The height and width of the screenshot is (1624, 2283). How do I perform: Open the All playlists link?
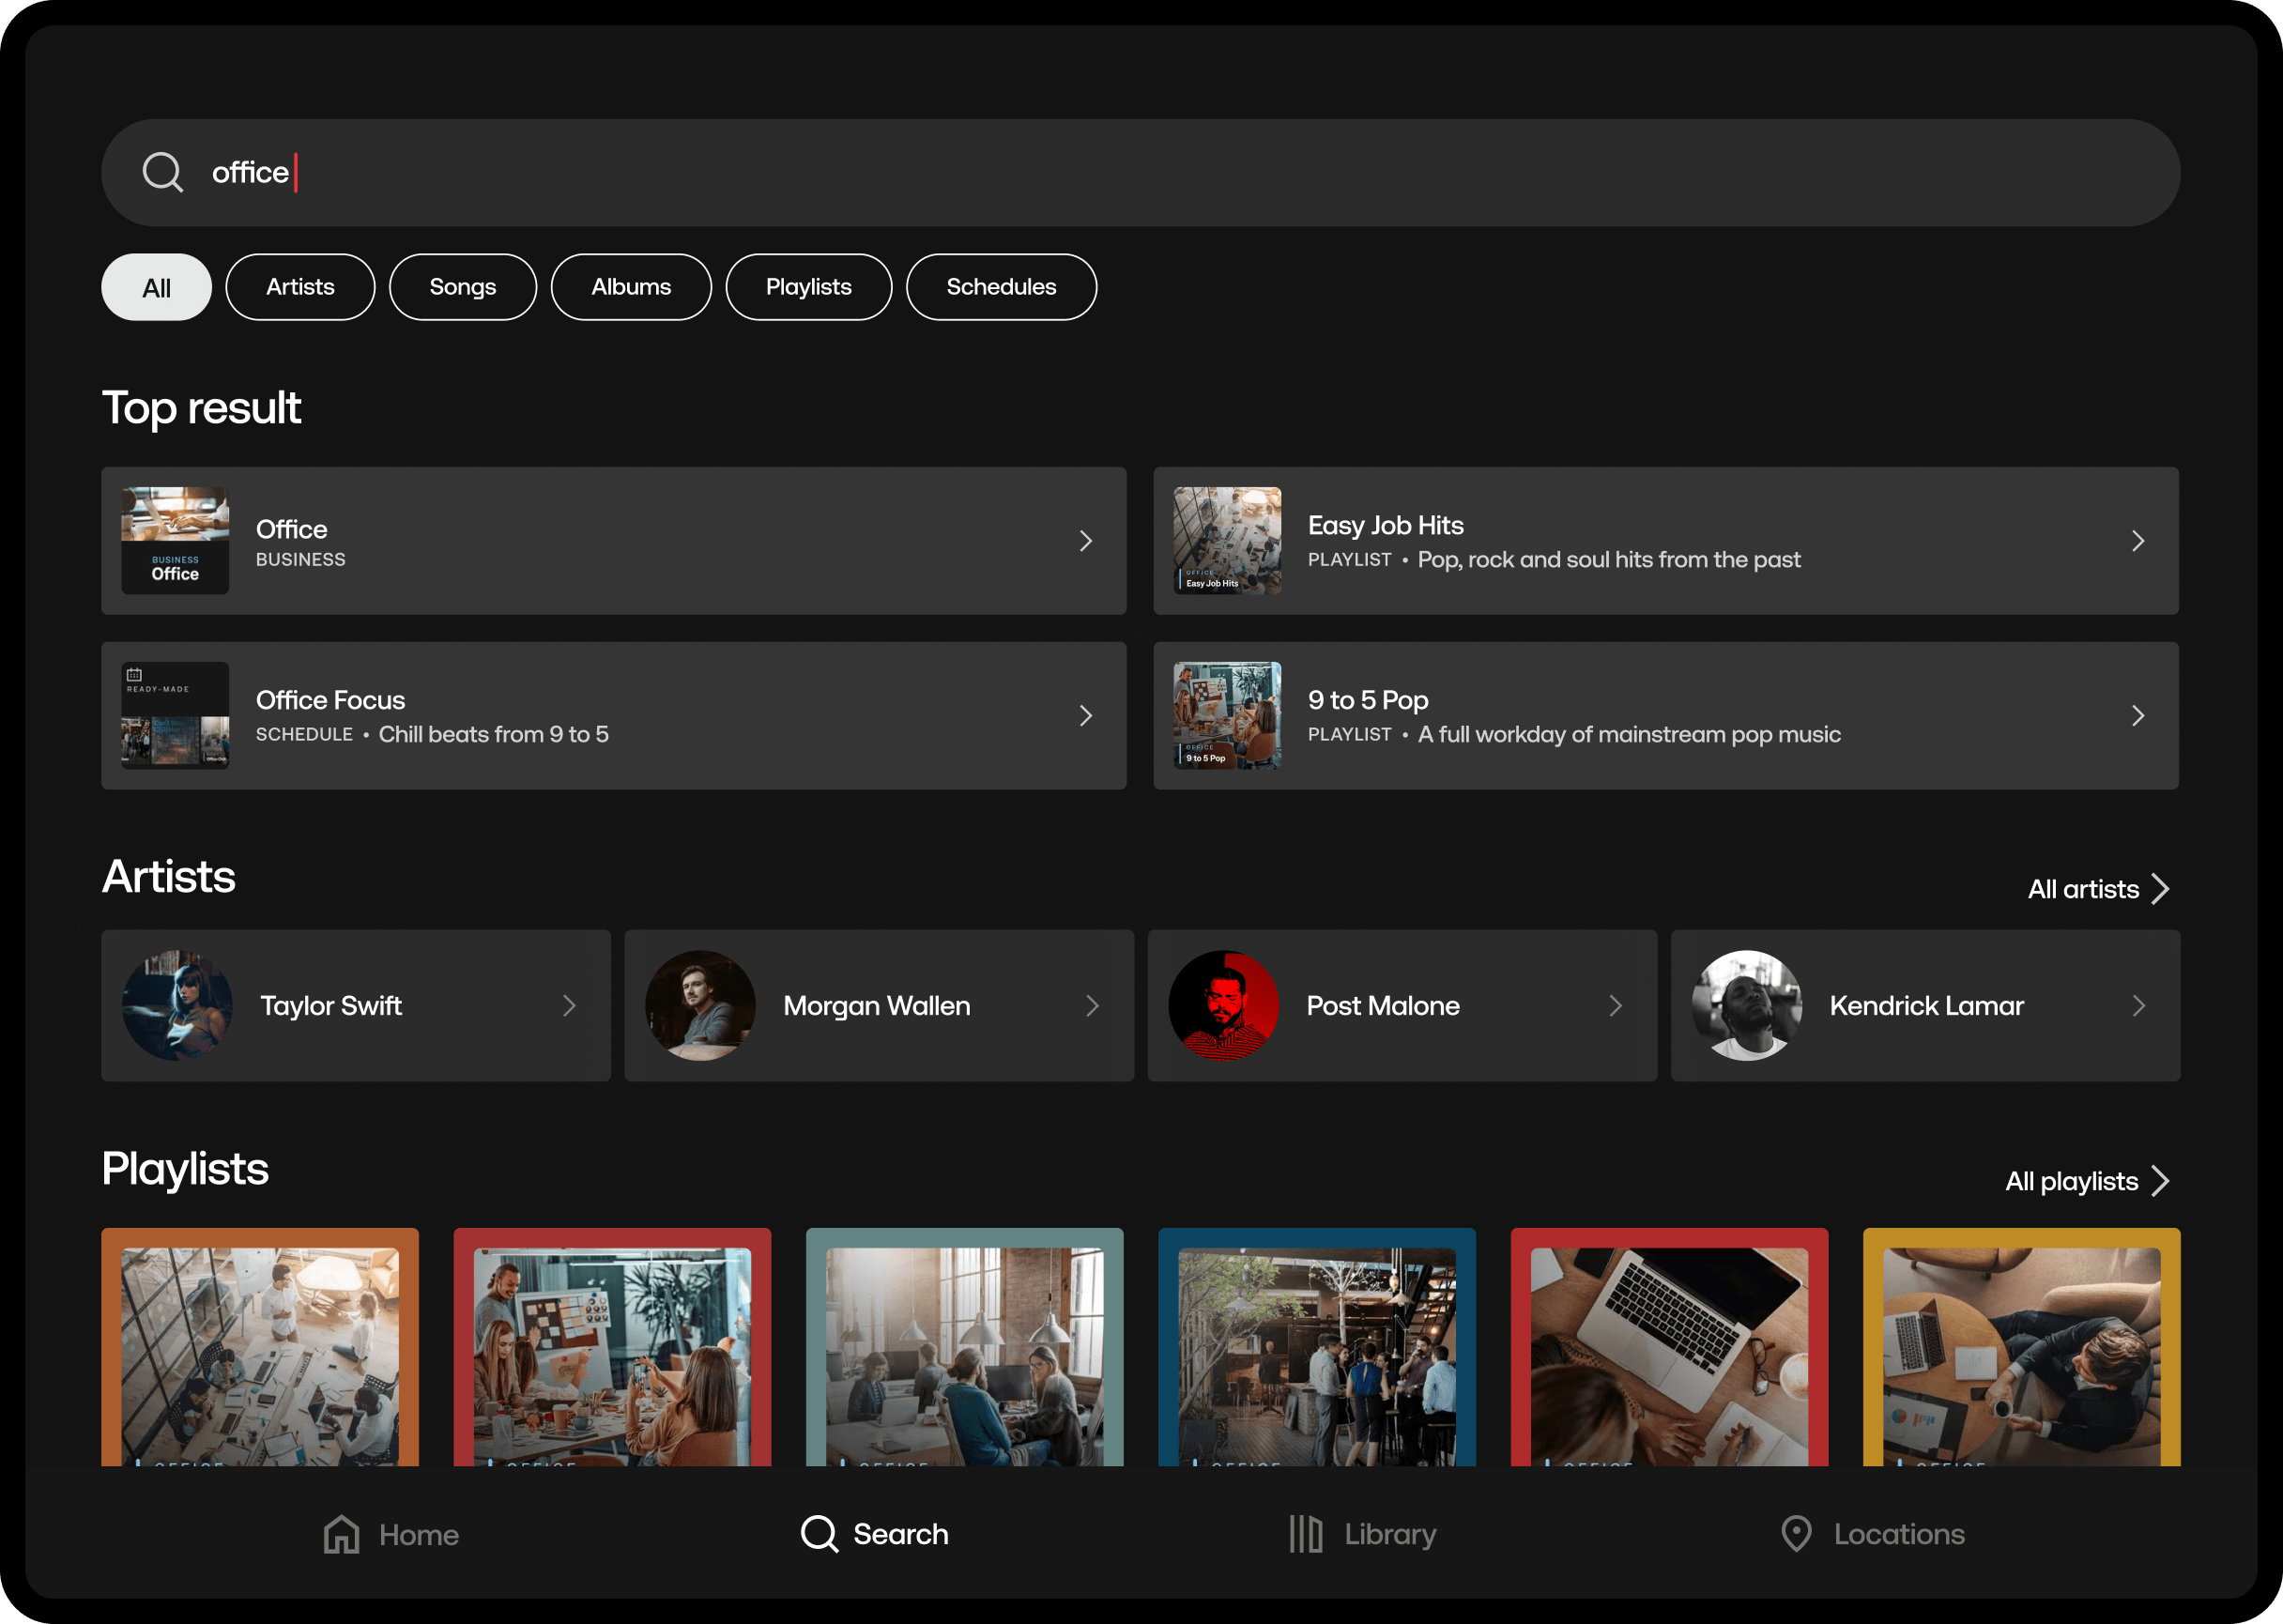coord(2086,1181)
